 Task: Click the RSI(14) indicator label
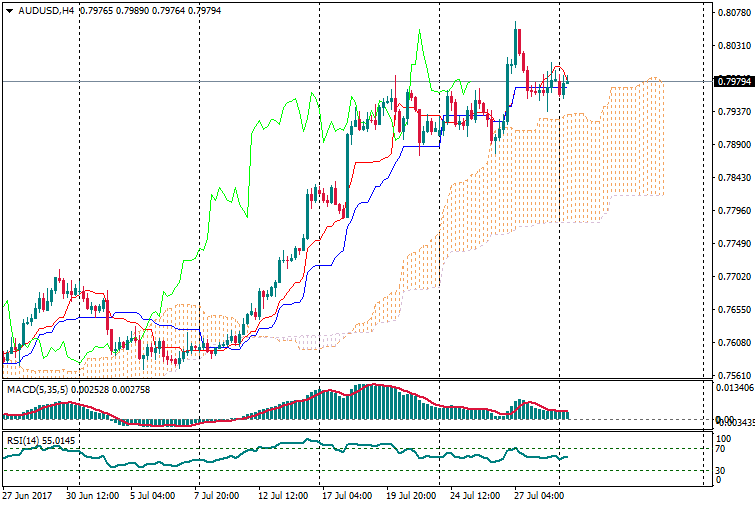[21, 440]
